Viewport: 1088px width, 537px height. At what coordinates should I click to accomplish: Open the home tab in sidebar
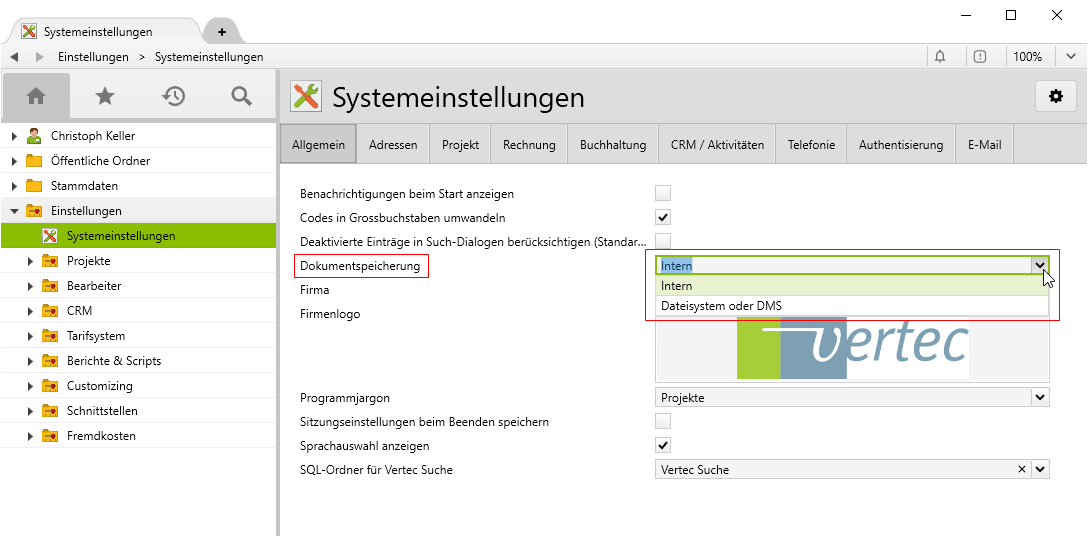[x=36, y=96]
